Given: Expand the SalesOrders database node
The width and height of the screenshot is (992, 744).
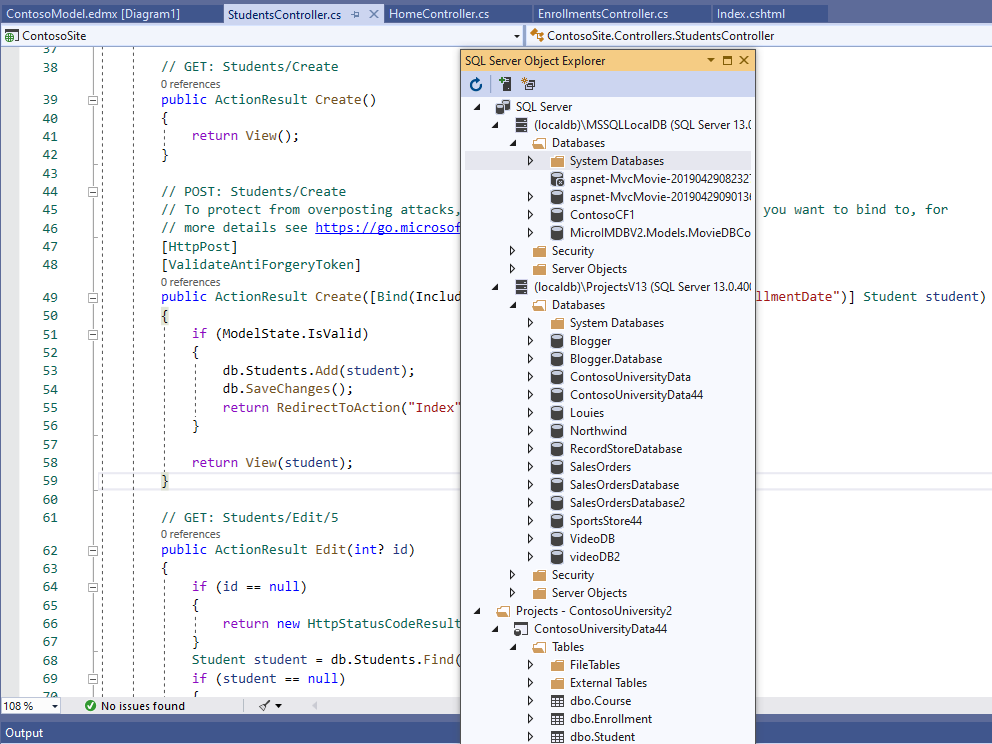Looking at the screenshot, I should tap(530, 467).
